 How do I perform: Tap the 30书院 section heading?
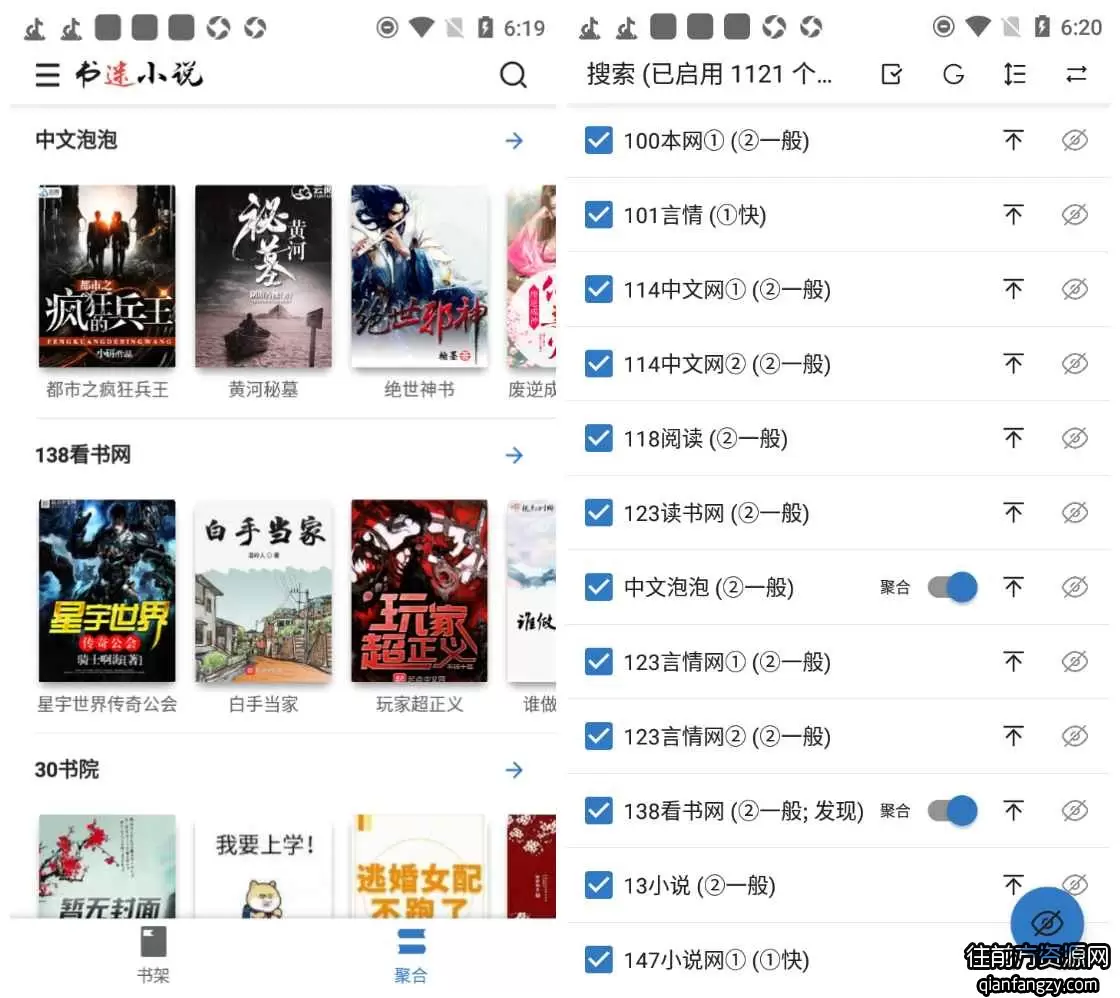[x=66, y=769]
